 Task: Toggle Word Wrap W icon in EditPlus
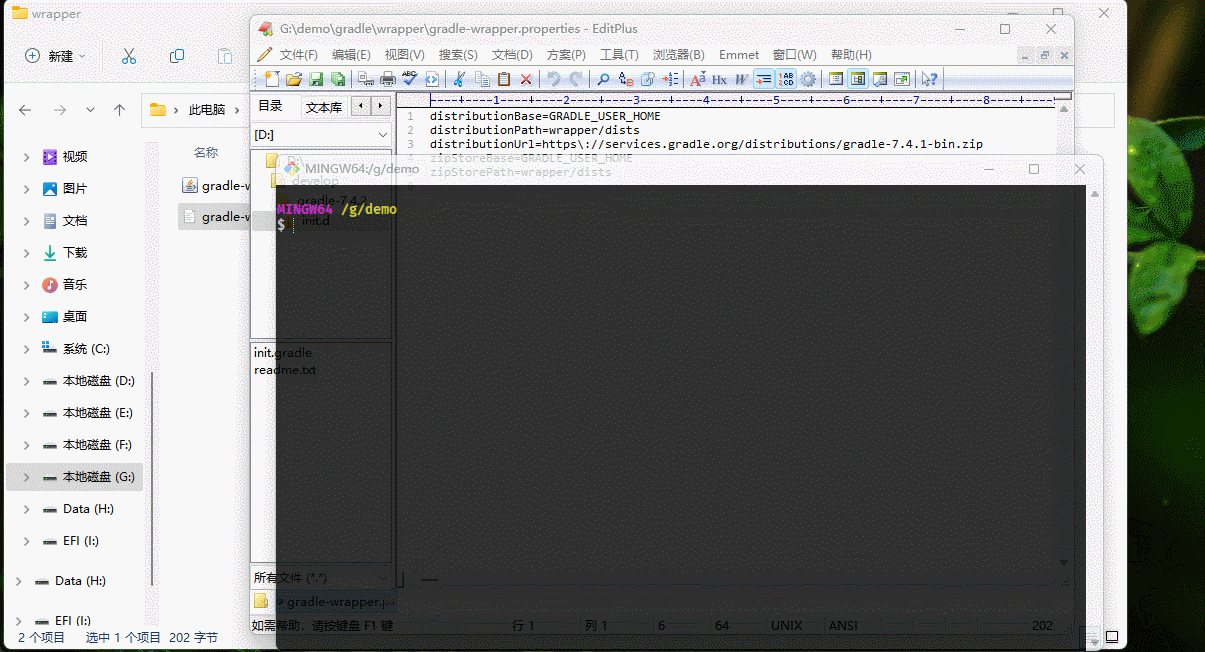741,79
